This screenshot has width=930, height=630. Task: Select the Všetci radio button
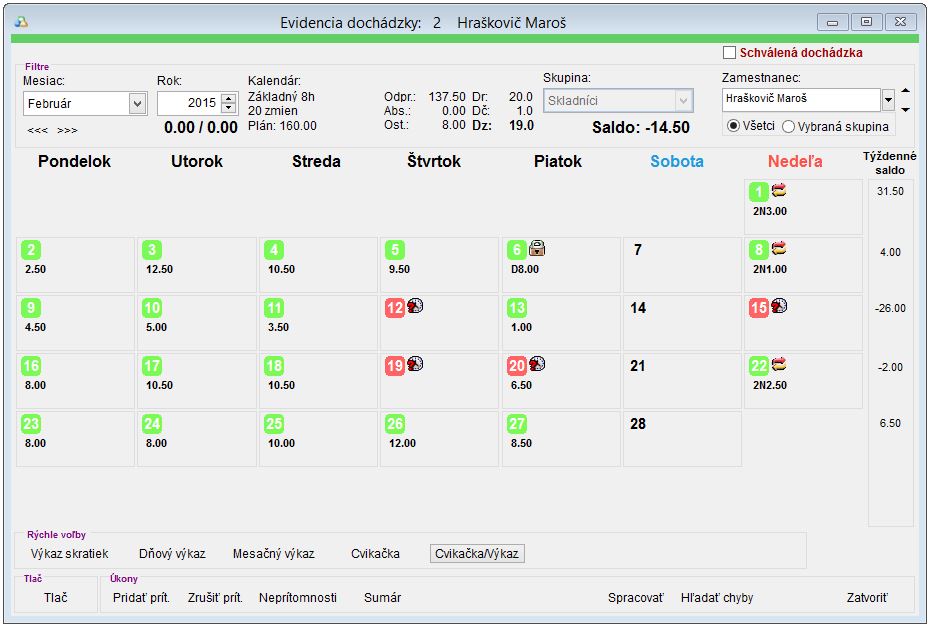tap(733, 126)
